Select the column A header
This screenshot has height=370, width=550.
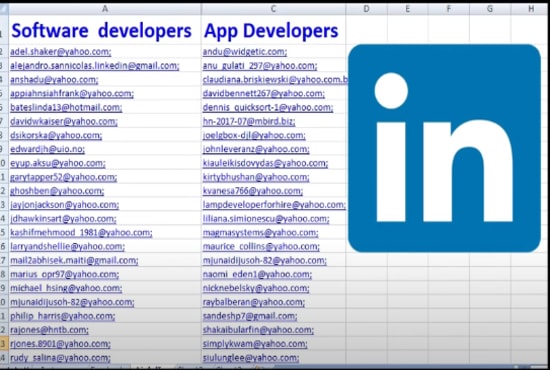(105, 9)
